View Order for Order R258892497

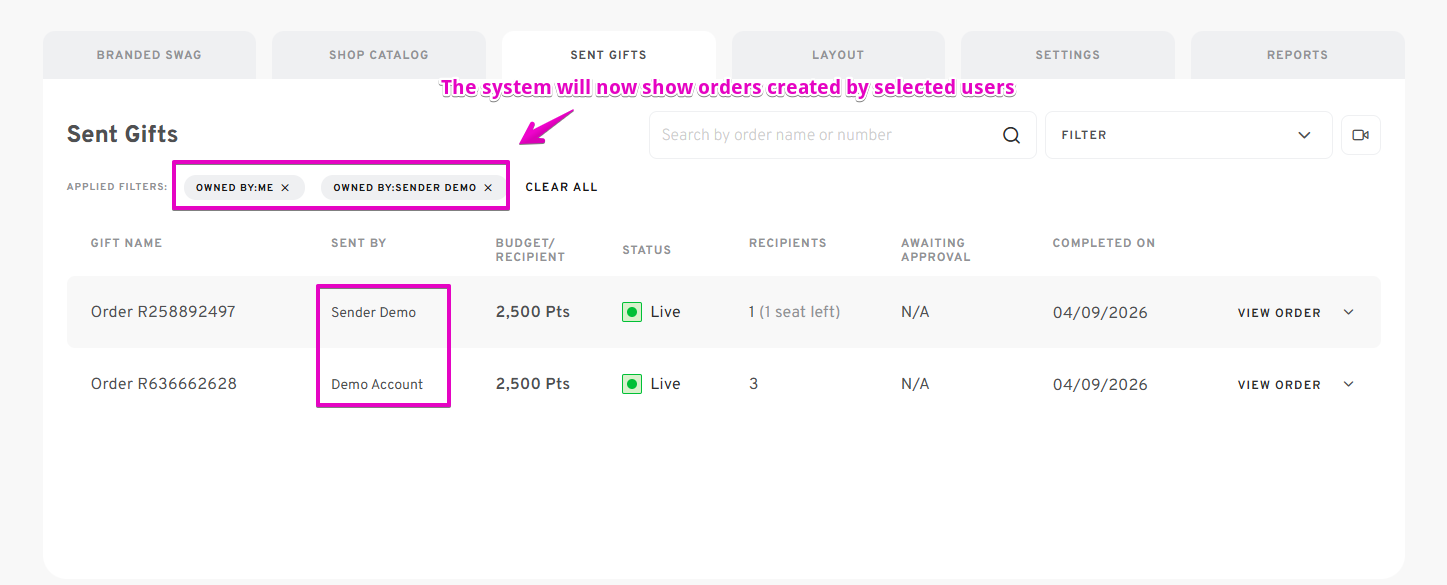pos(1279,313)
